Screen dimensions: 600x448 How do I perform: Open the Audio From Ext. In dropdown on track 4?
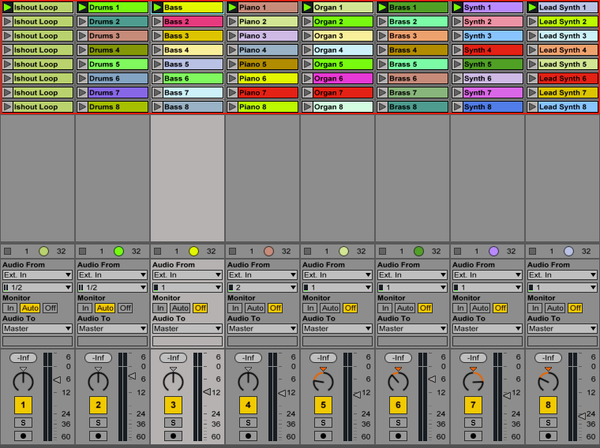(x=261, y=274)
